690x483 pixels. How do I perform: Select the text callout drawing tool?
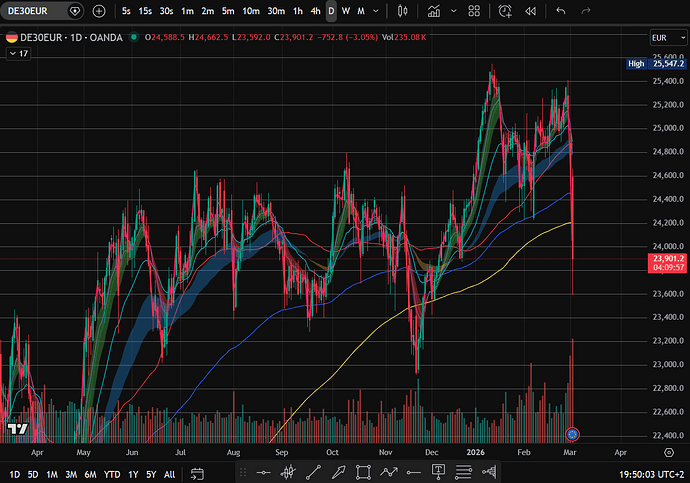coord(438,472)
